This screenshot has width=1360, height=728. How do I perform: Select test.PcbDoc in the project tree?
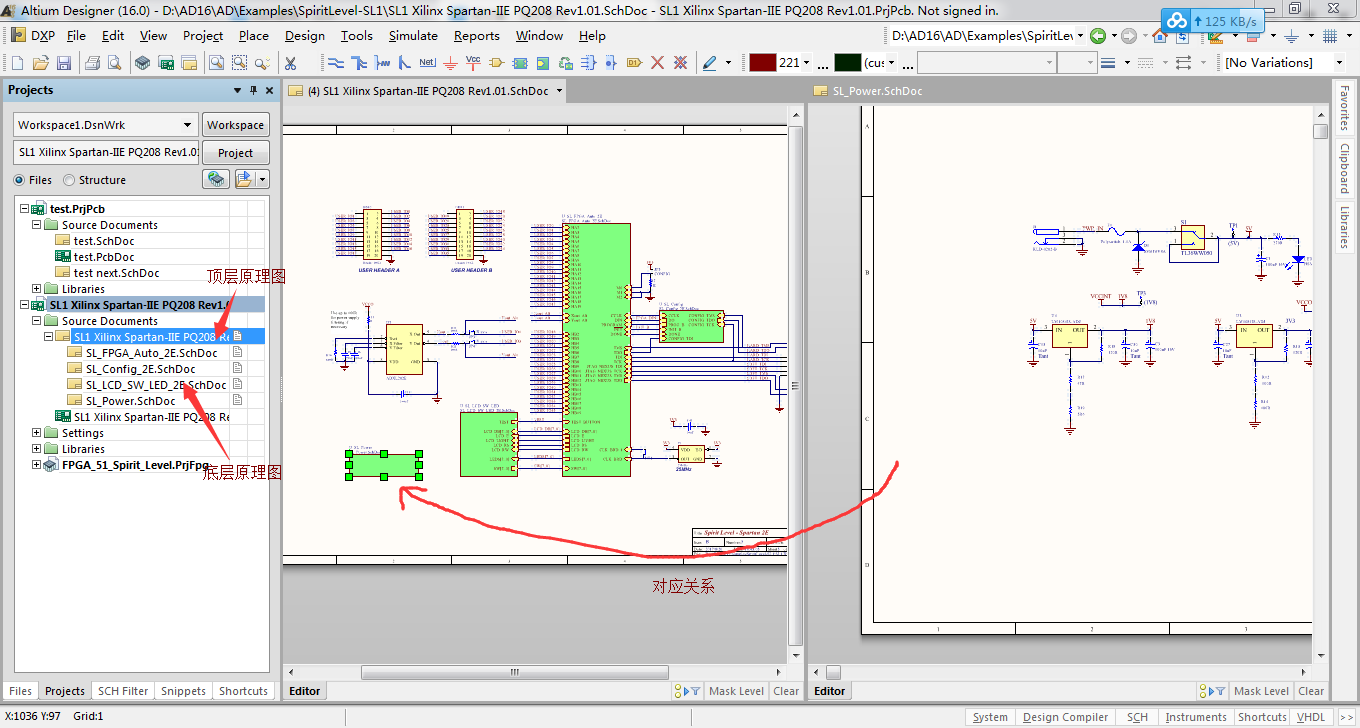coord(104,257)
